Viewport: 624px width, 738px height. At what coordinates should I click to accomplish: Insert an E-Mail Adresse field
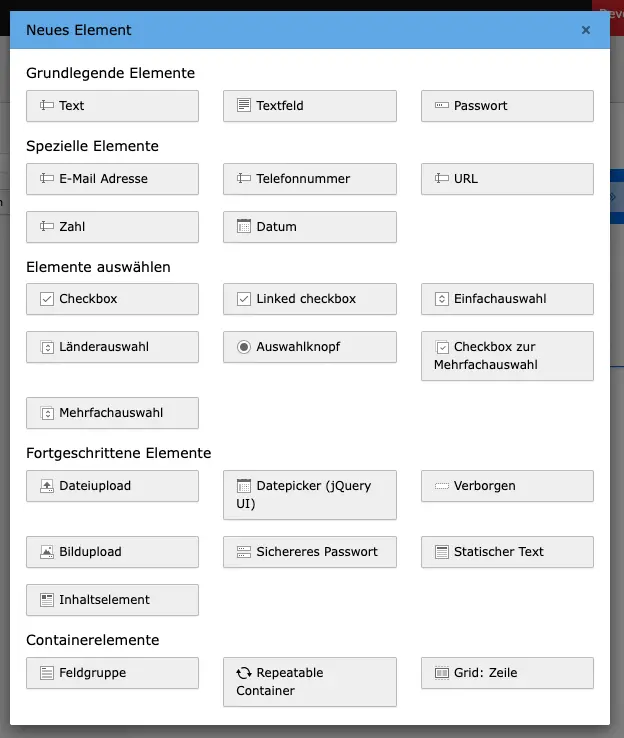click(112, 179)
